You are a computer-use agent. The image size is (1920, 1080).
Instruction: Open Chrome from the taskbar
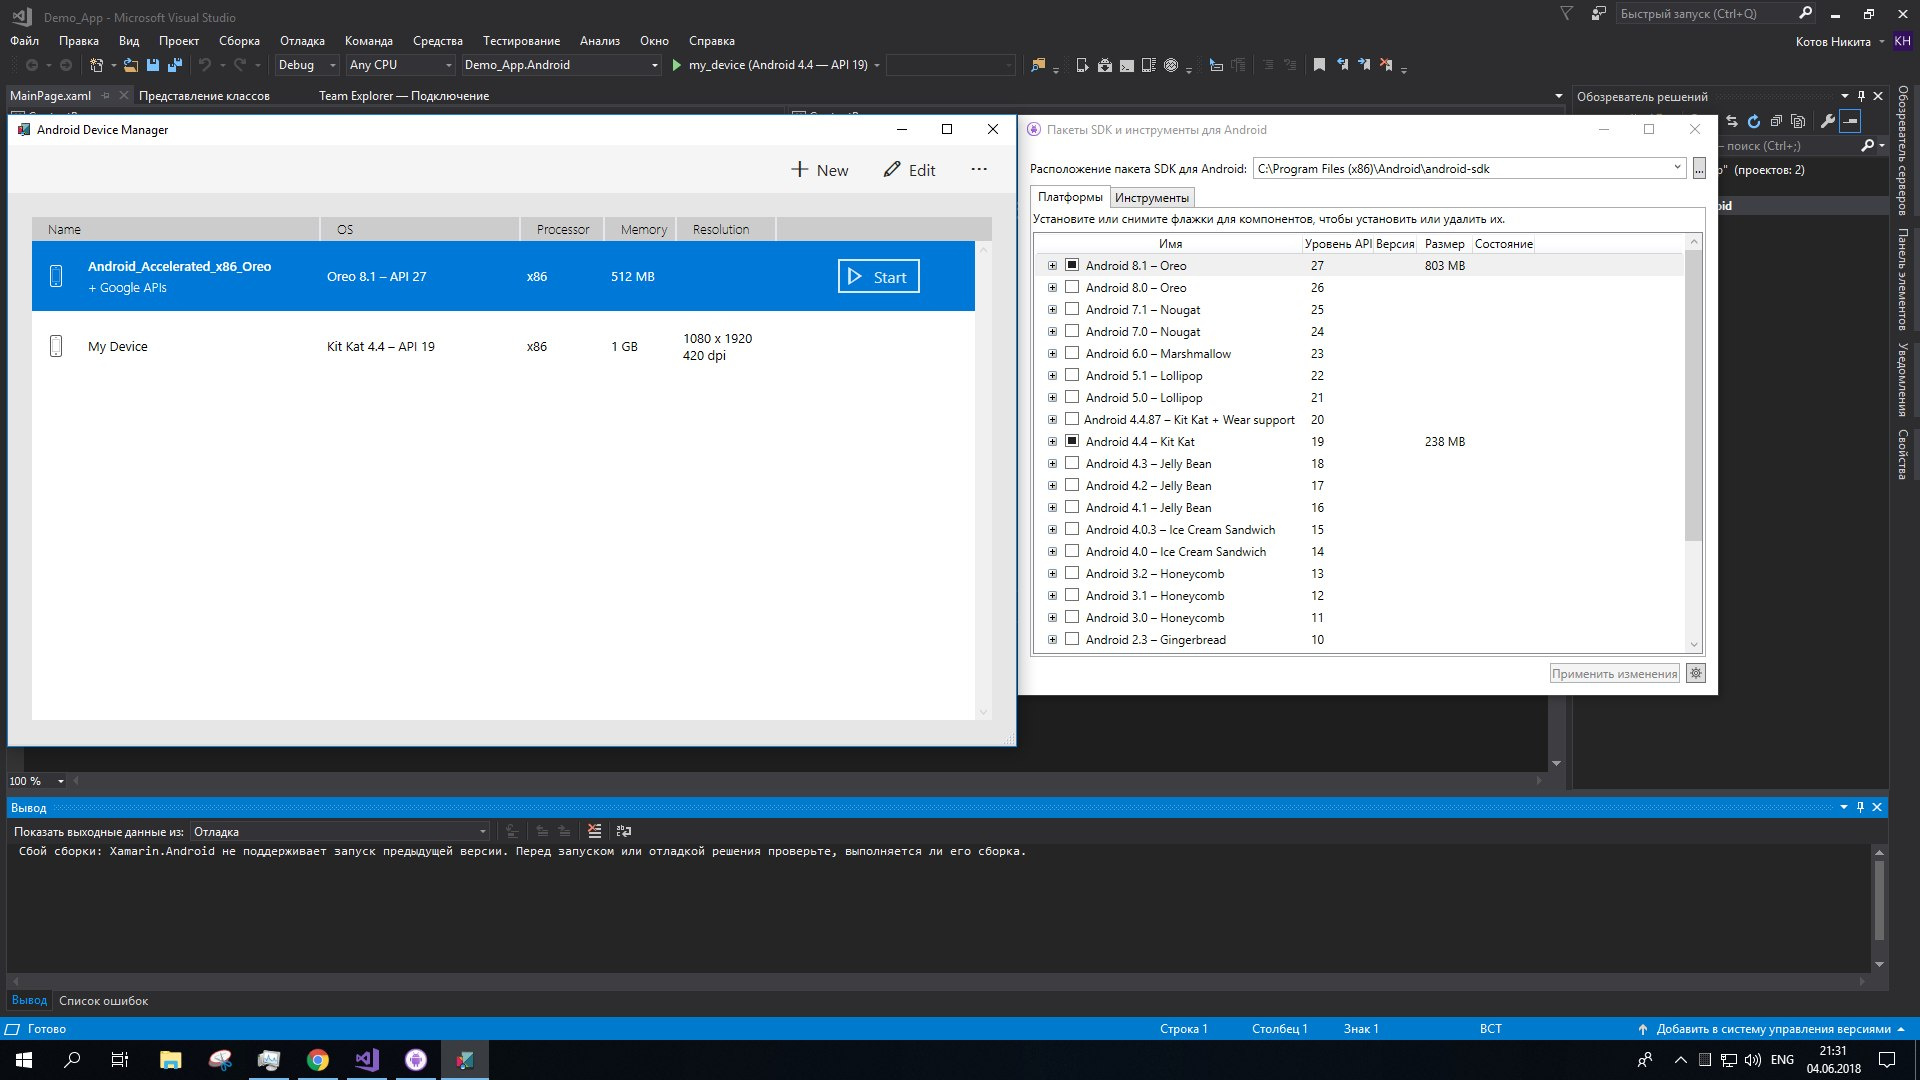(x=318, y=1060)
